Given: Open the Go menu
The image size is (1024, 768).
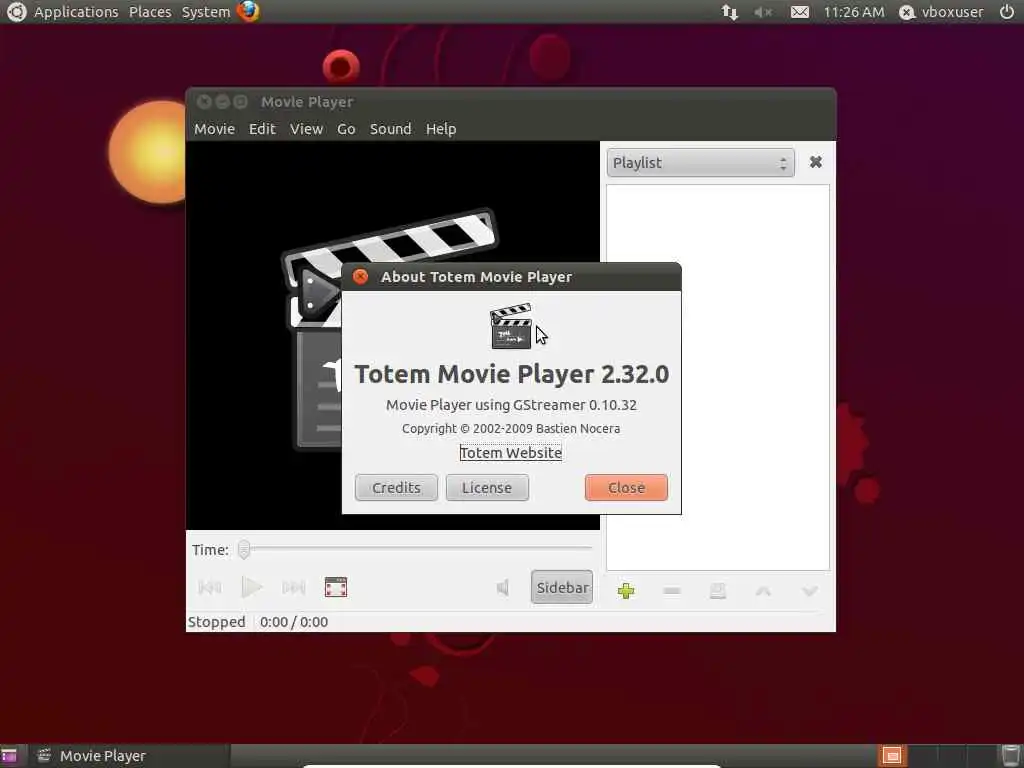Looking at the screenshot, I should (346, 129).
